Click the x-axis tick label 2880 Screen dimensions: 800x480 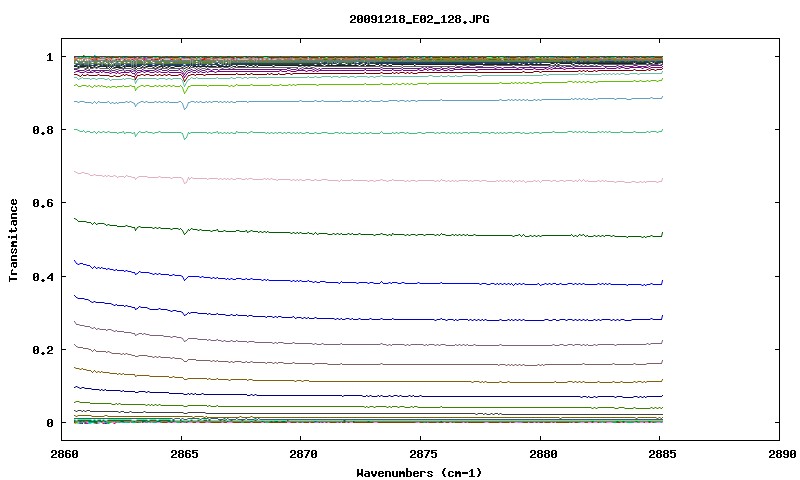[x=542, y=454]
